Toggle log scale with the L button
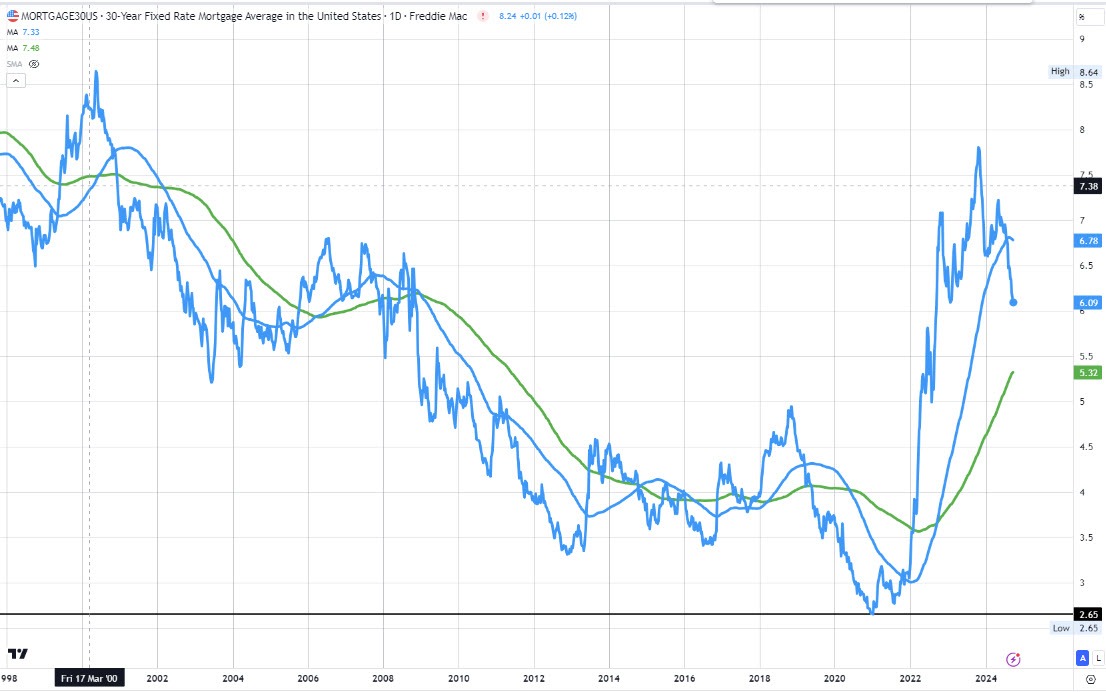The width and height of the screenshot is (1106, 692). click(1098, 658)
